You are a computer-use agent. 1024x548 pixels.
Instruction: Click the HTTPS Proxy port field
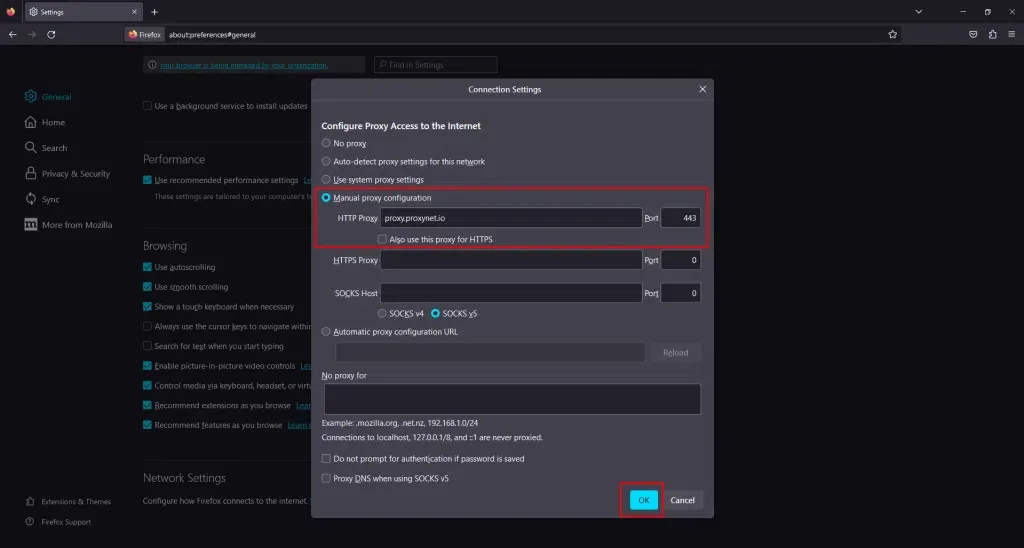coord(680,260)
